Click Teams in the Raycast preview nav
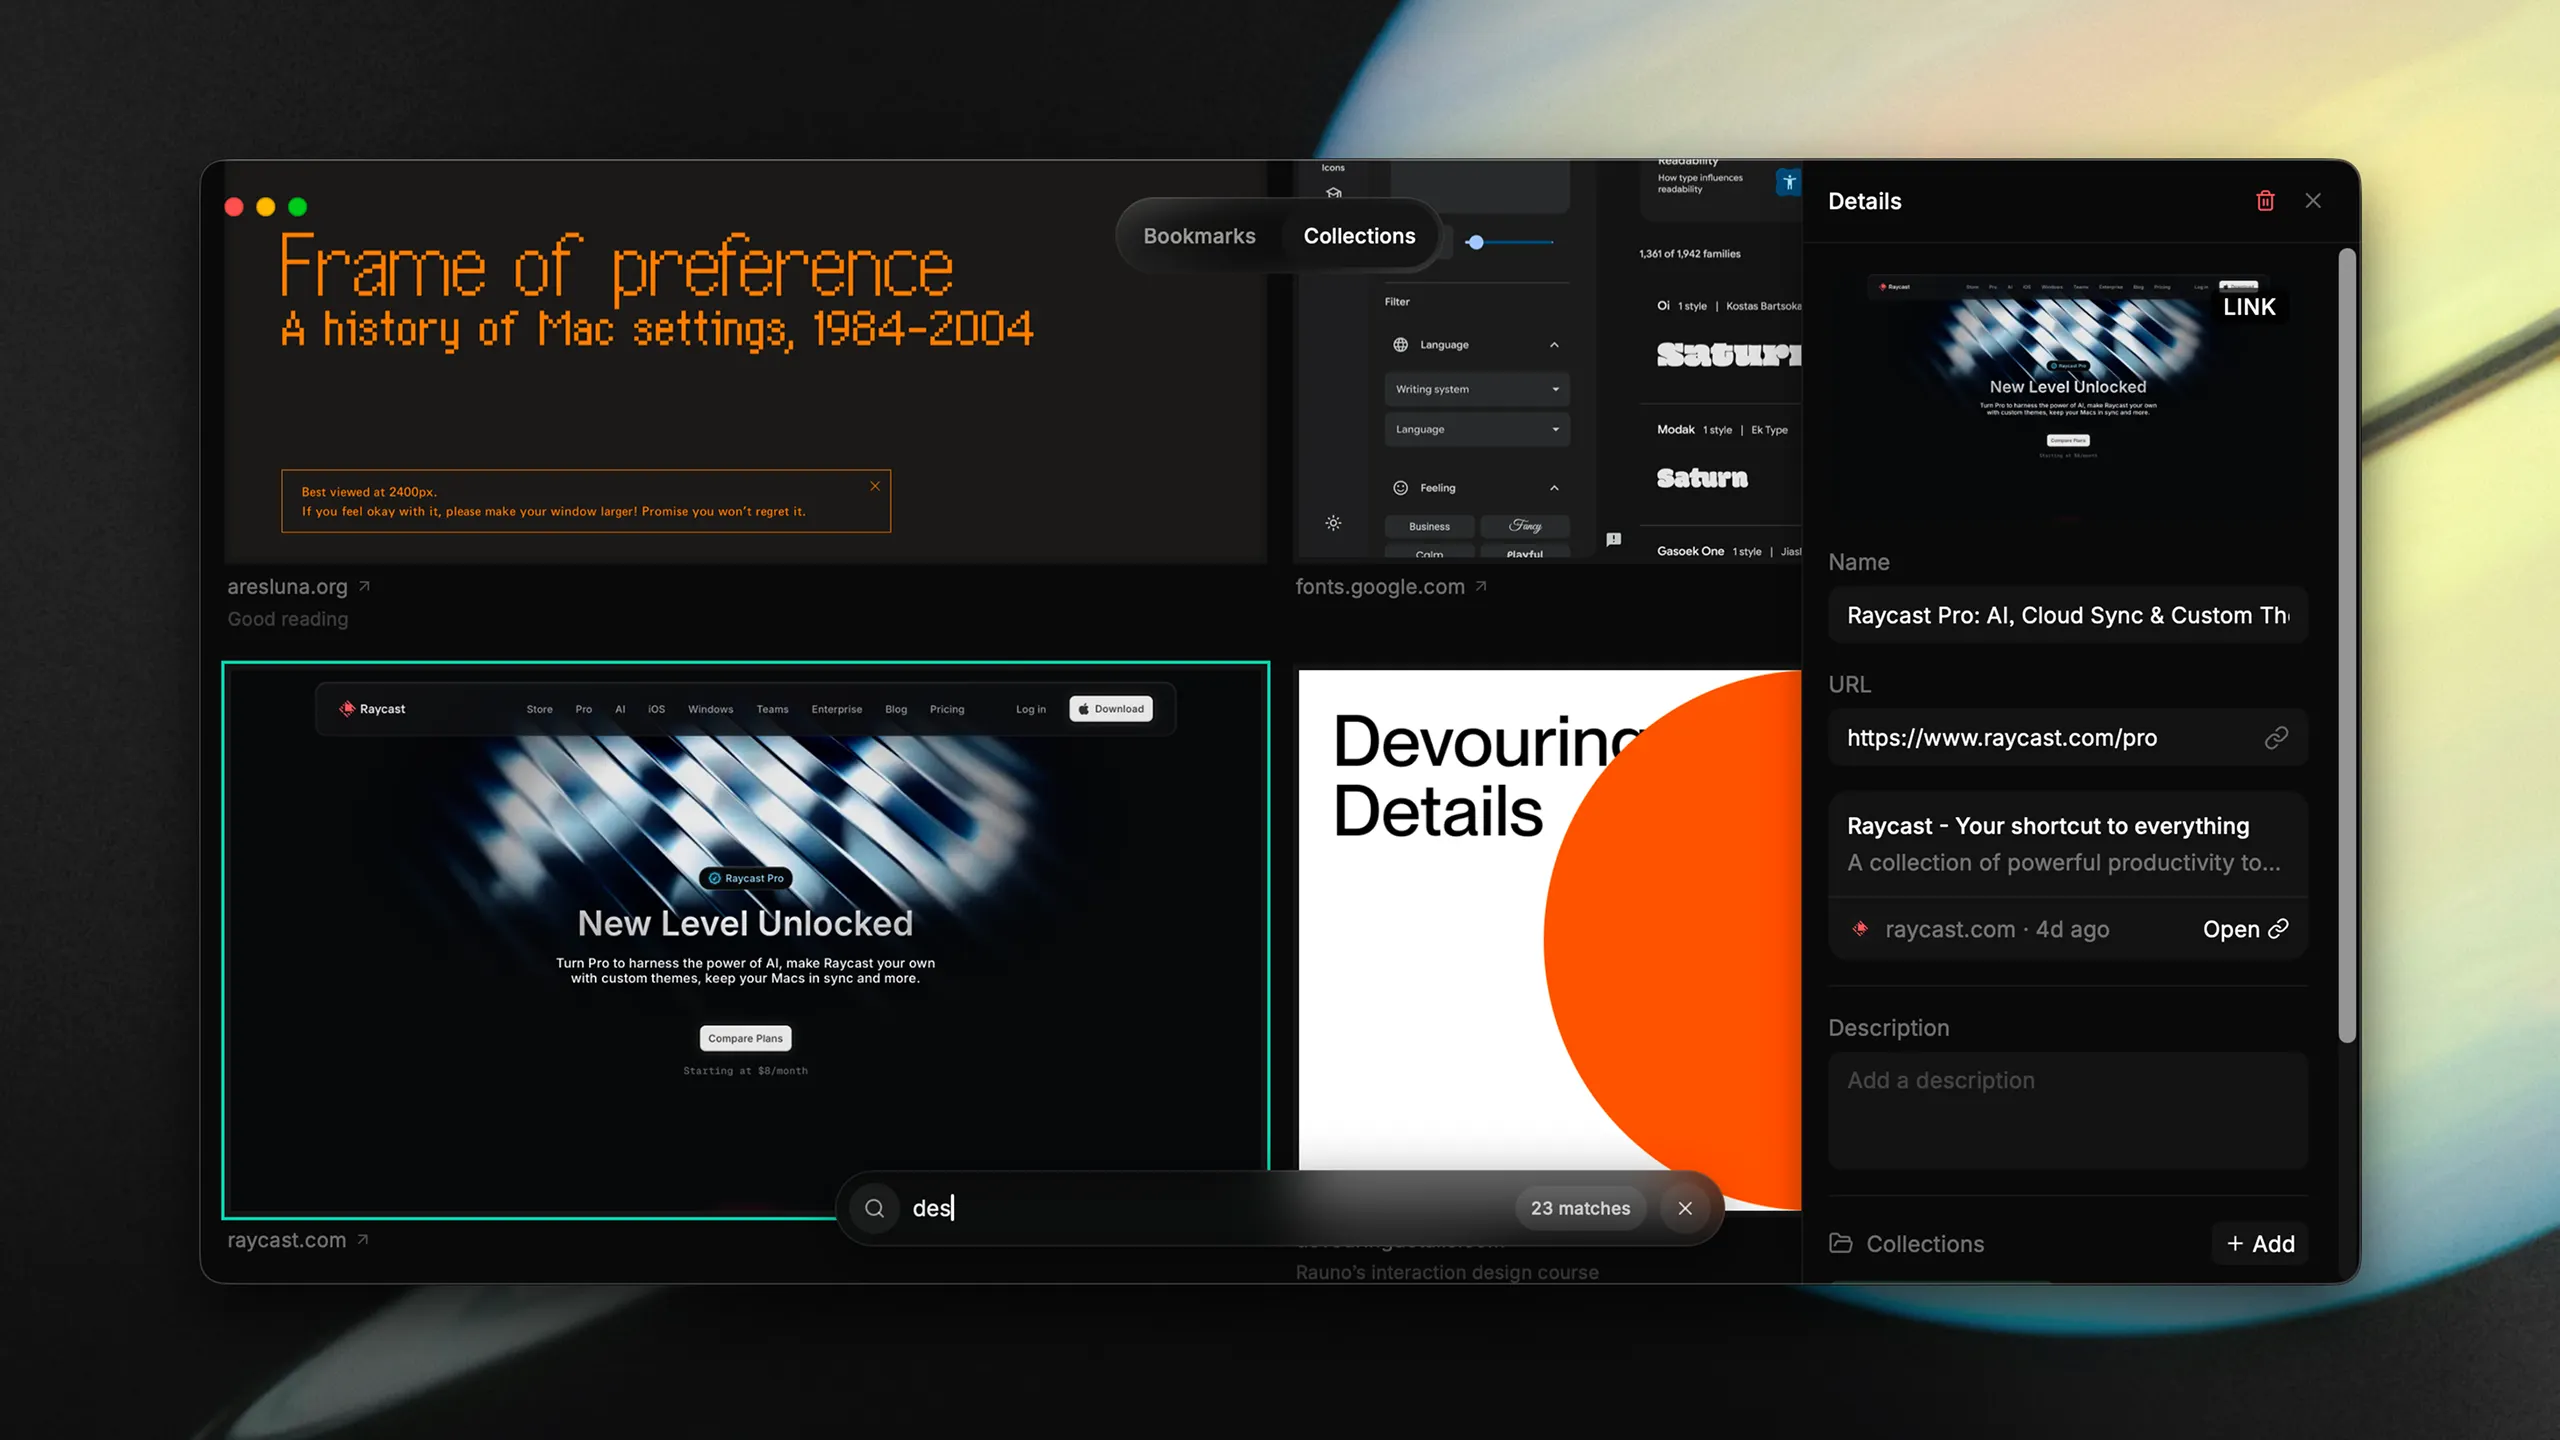 pyautogui.click(x=772, y=709)
